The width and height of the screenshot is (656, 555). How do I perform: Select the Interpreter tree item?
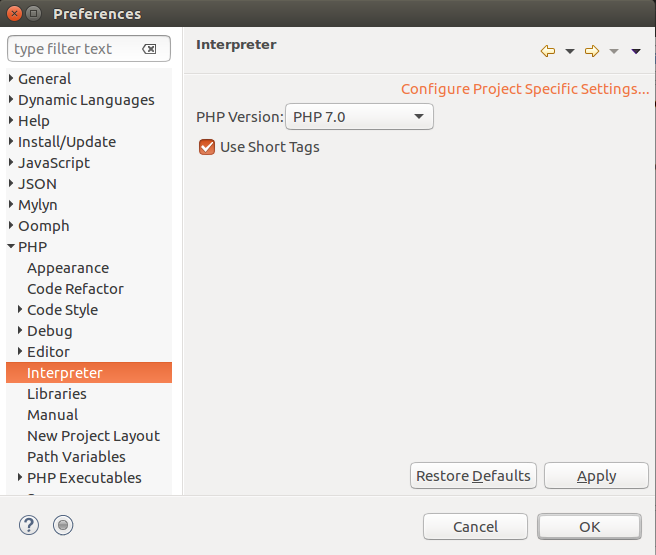89,372
